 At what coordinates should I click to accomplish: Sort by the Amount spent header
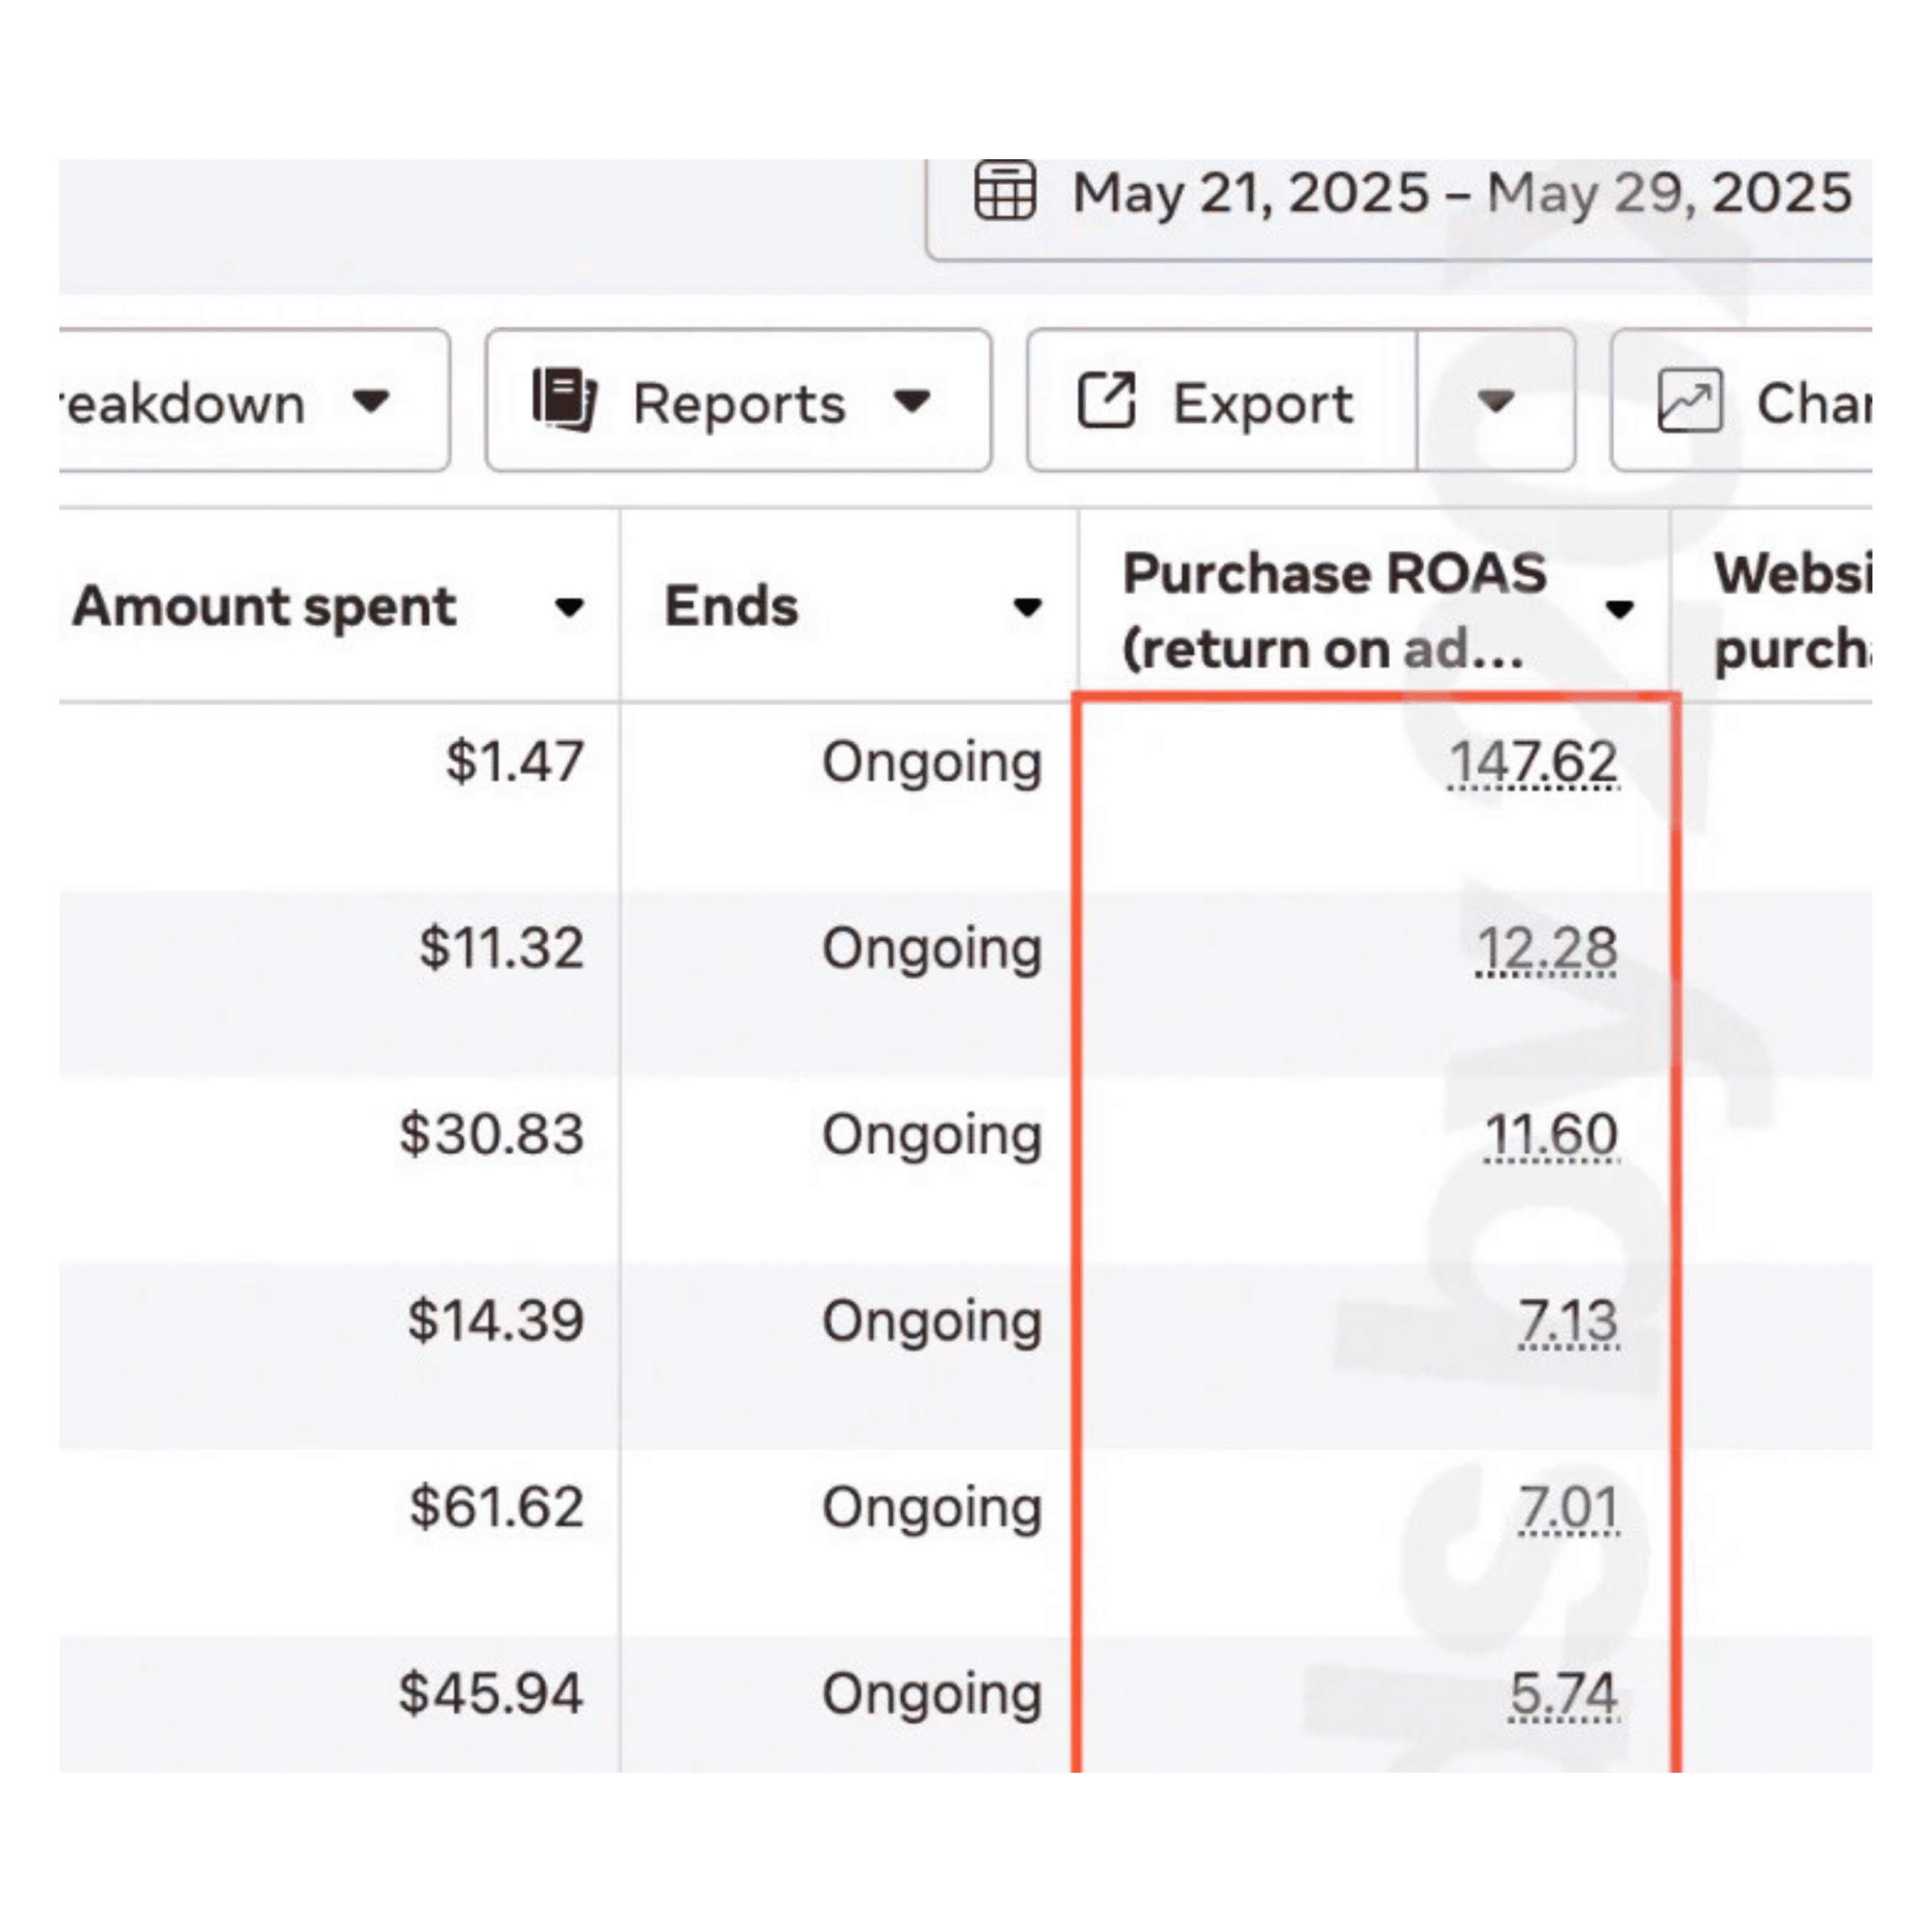coord(265,607)
